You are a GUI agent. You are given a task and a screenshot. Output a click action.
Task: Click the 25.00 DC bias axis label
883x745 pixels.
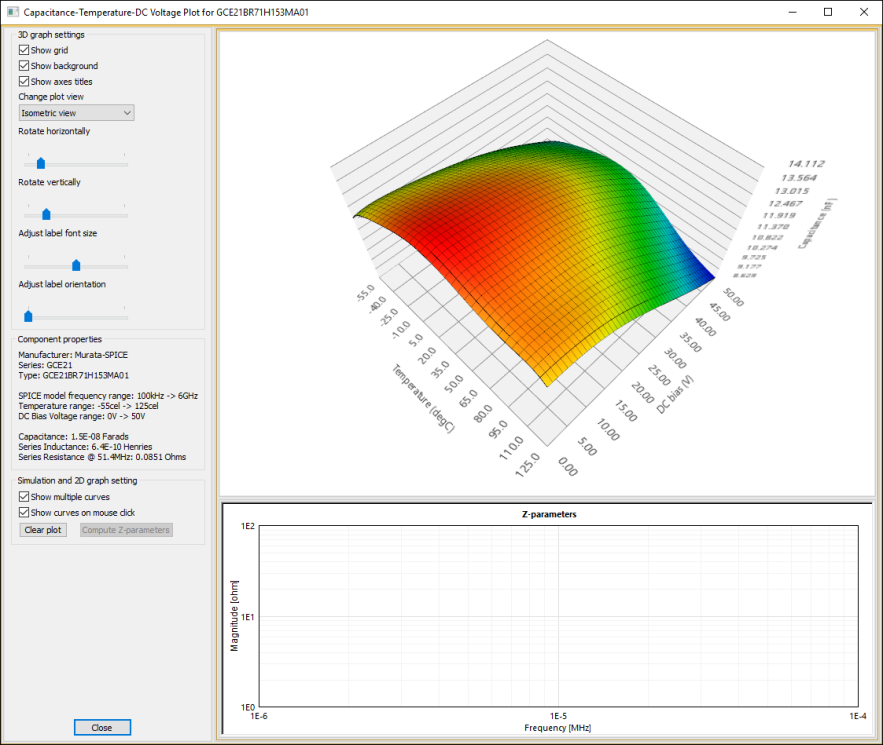coord(659,374)
